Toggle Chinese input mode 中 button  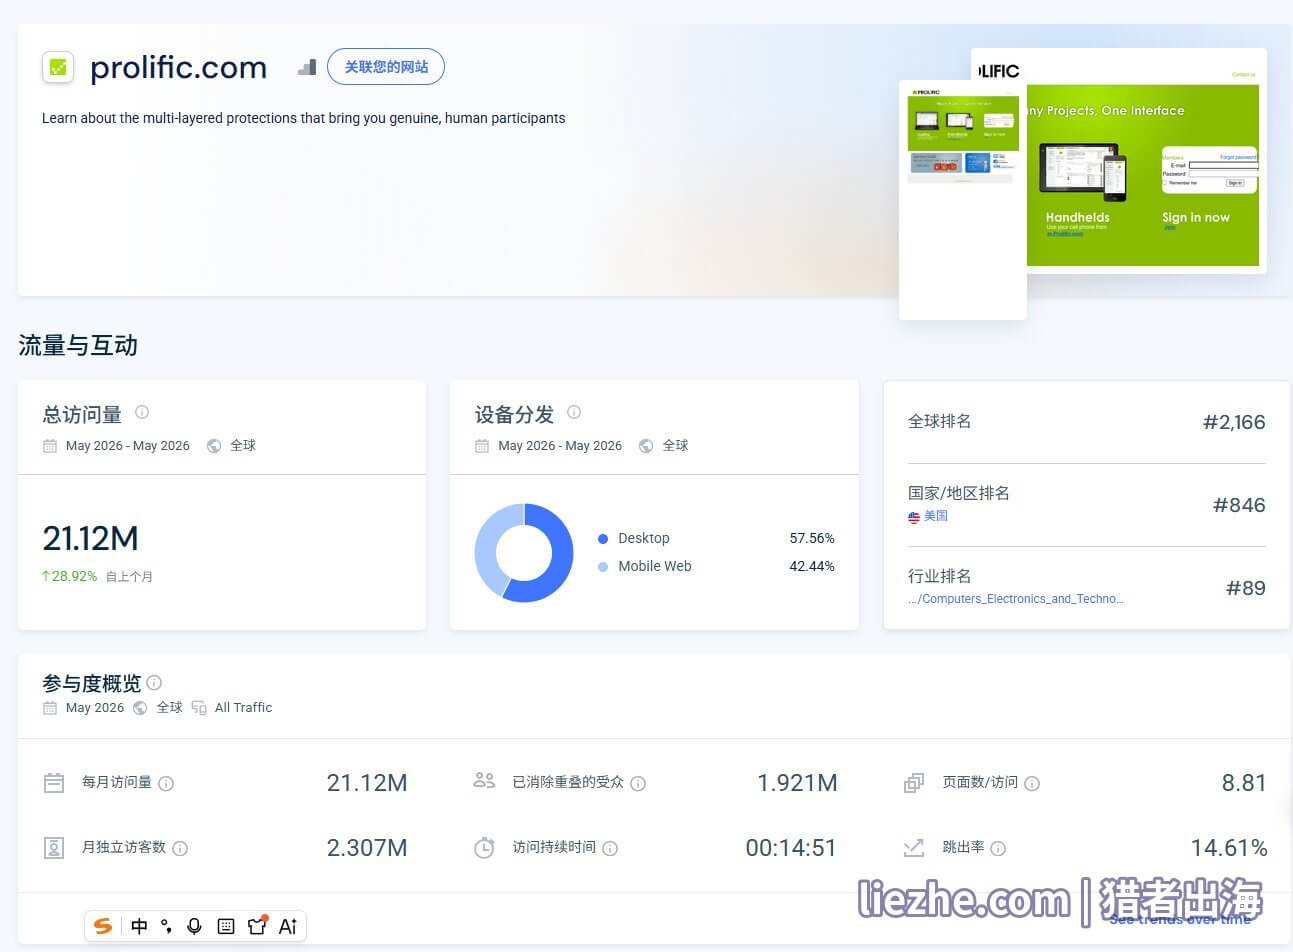point(139,926)
